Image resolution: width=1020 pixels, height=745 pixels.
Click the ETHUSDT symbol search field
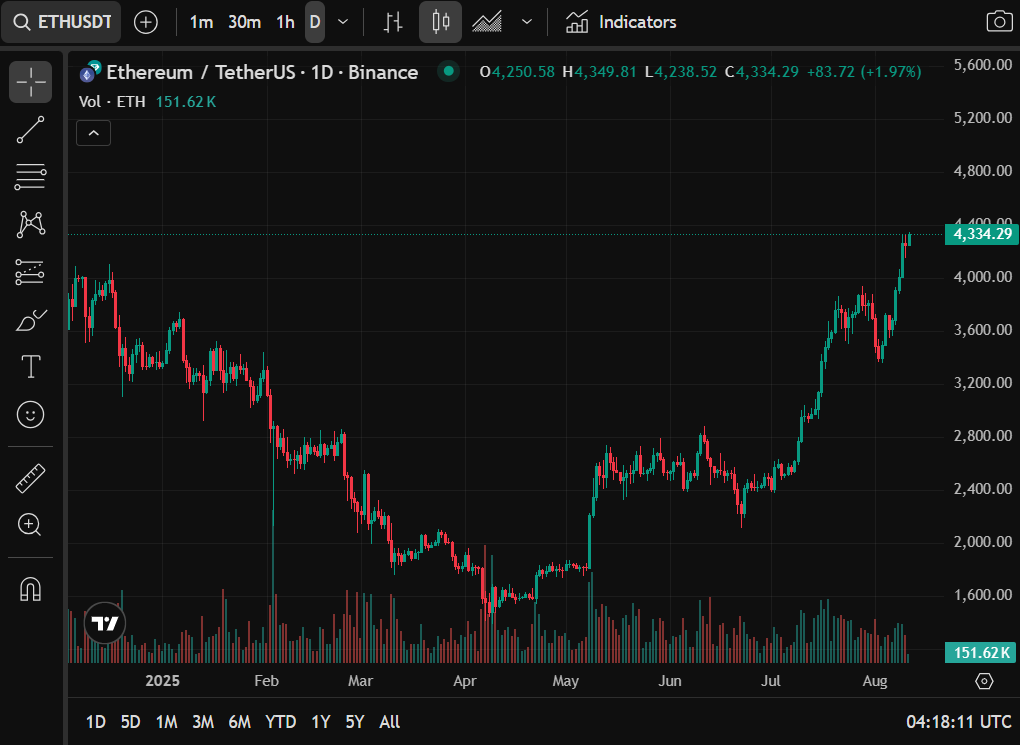tap(62, 22)
